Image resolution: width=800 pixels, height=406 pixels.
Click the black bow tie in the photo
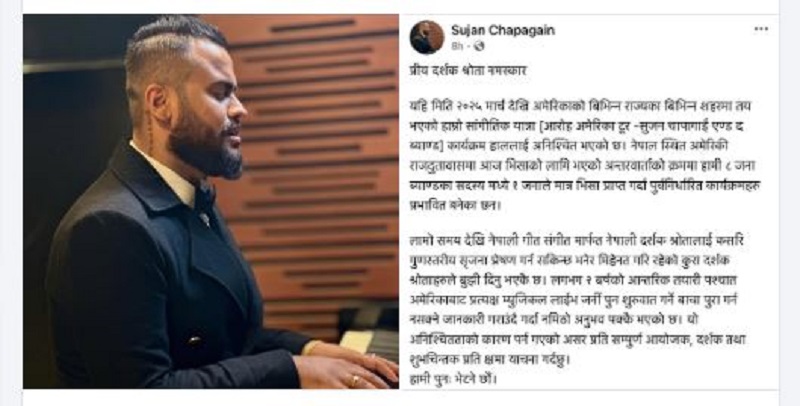click(205, 198)
